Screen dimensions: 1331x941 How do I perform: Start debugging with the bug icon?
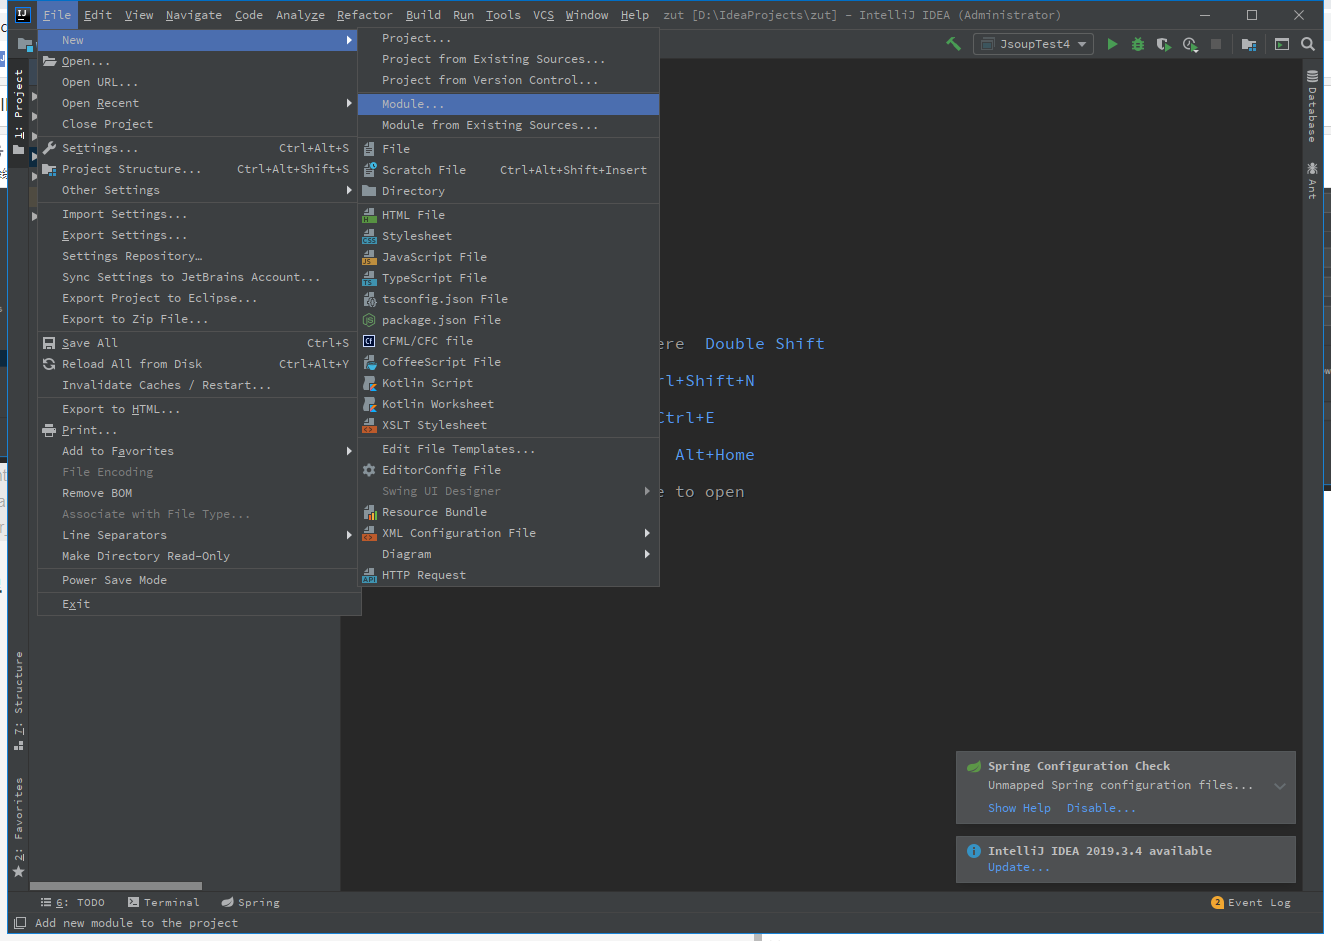pyautogui.click(x=1138, y=44)
